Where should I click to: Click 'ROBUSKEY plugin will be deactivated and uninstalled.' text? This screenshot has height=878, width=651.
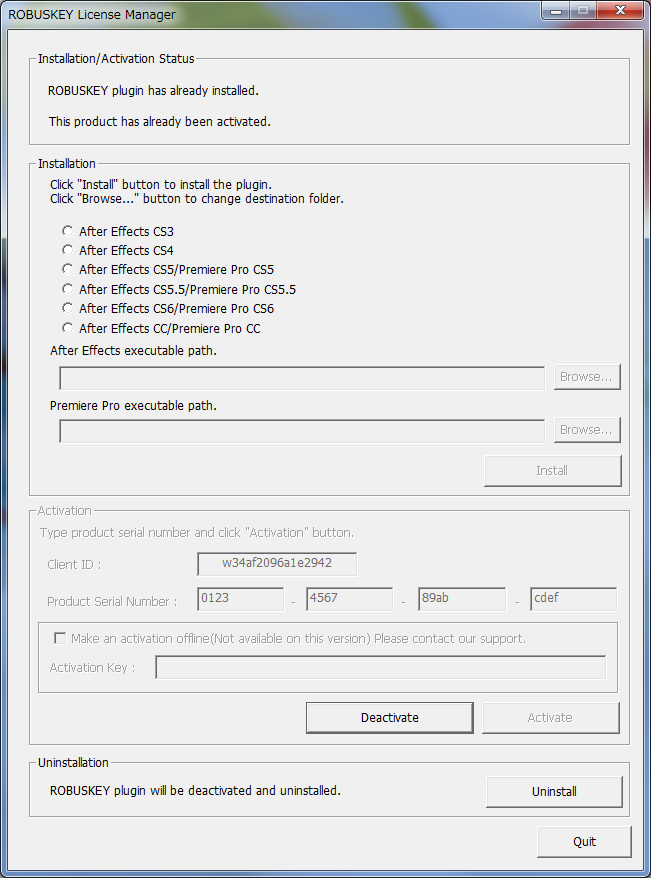point(195,791)
